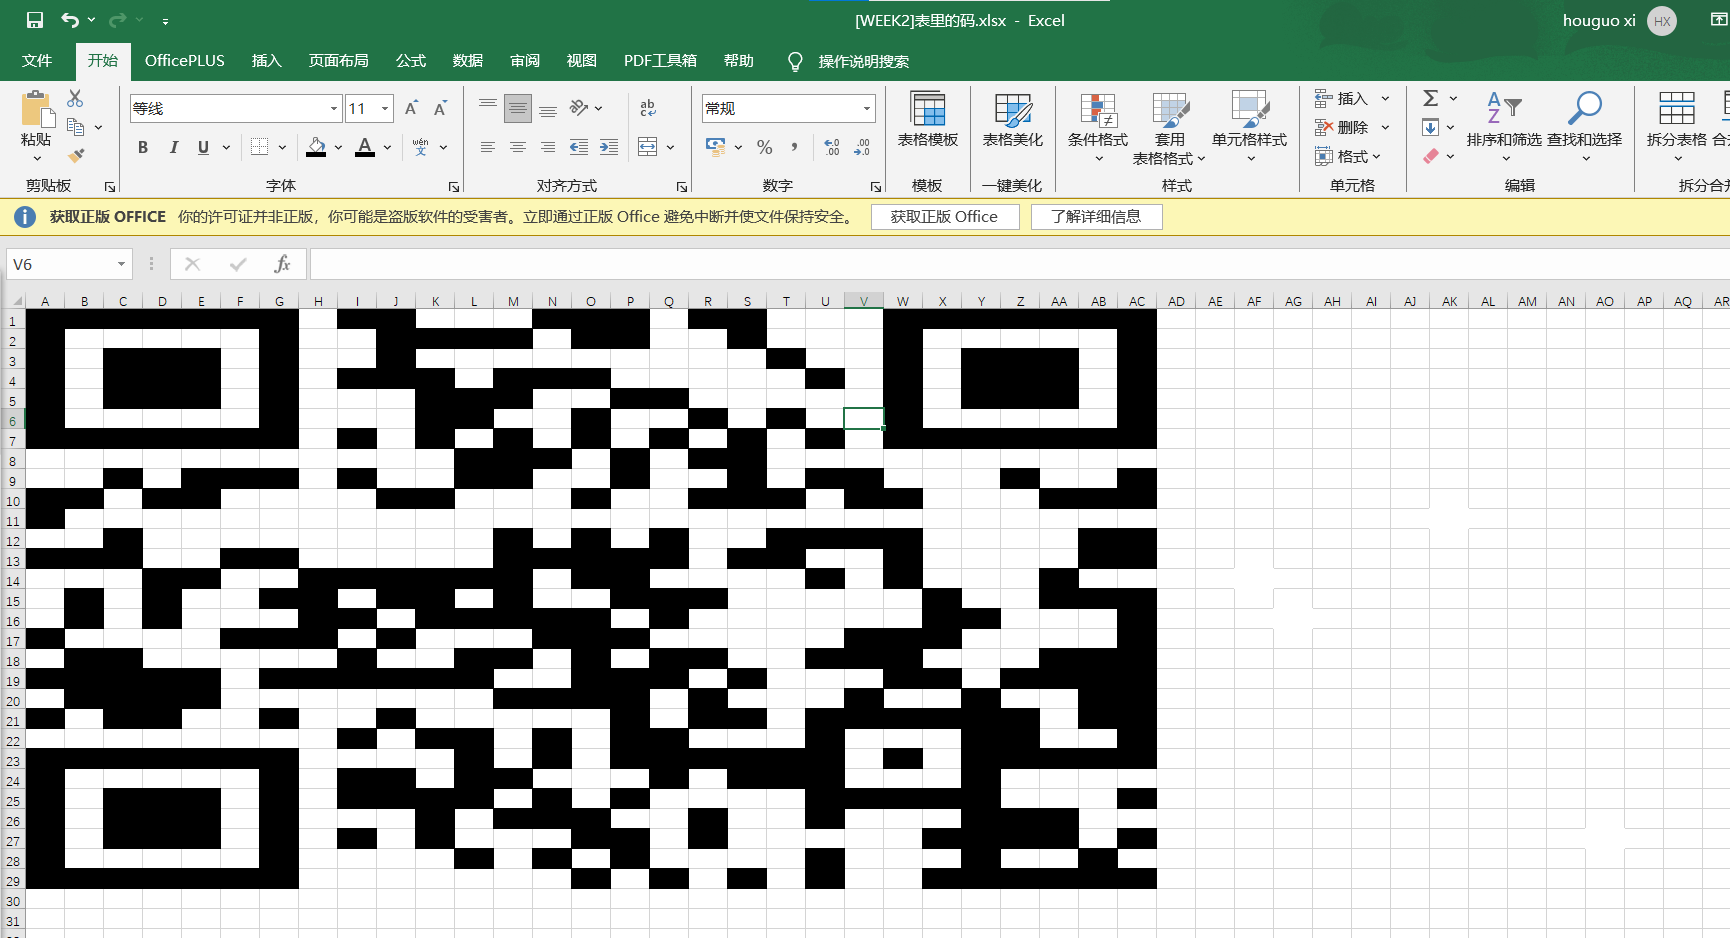Switch to the OfficePLUS tab
Image resolution: width=1730 pixels, height=938 pixels.
tap(185, 61)
